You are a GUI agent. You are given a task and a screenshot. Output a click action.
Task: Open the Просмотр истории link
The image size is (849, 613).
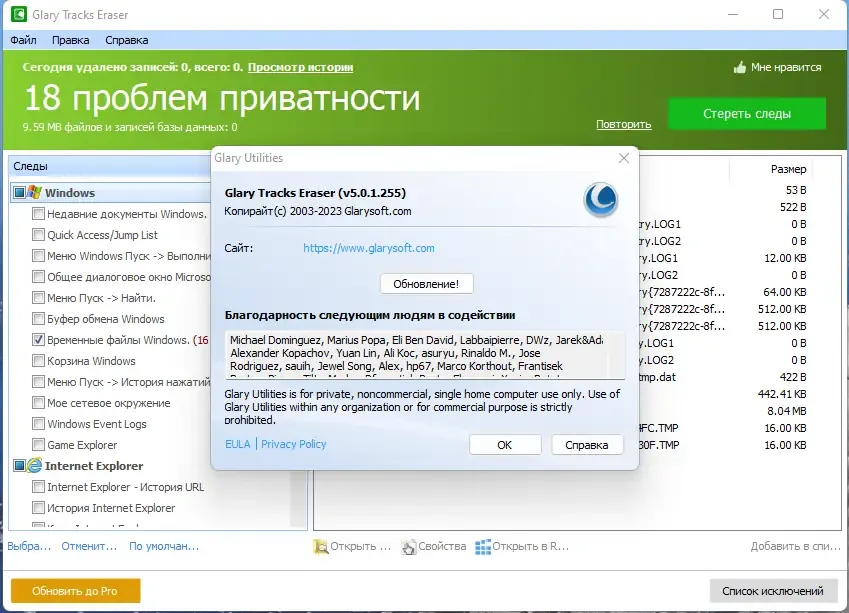pos(301,67)
